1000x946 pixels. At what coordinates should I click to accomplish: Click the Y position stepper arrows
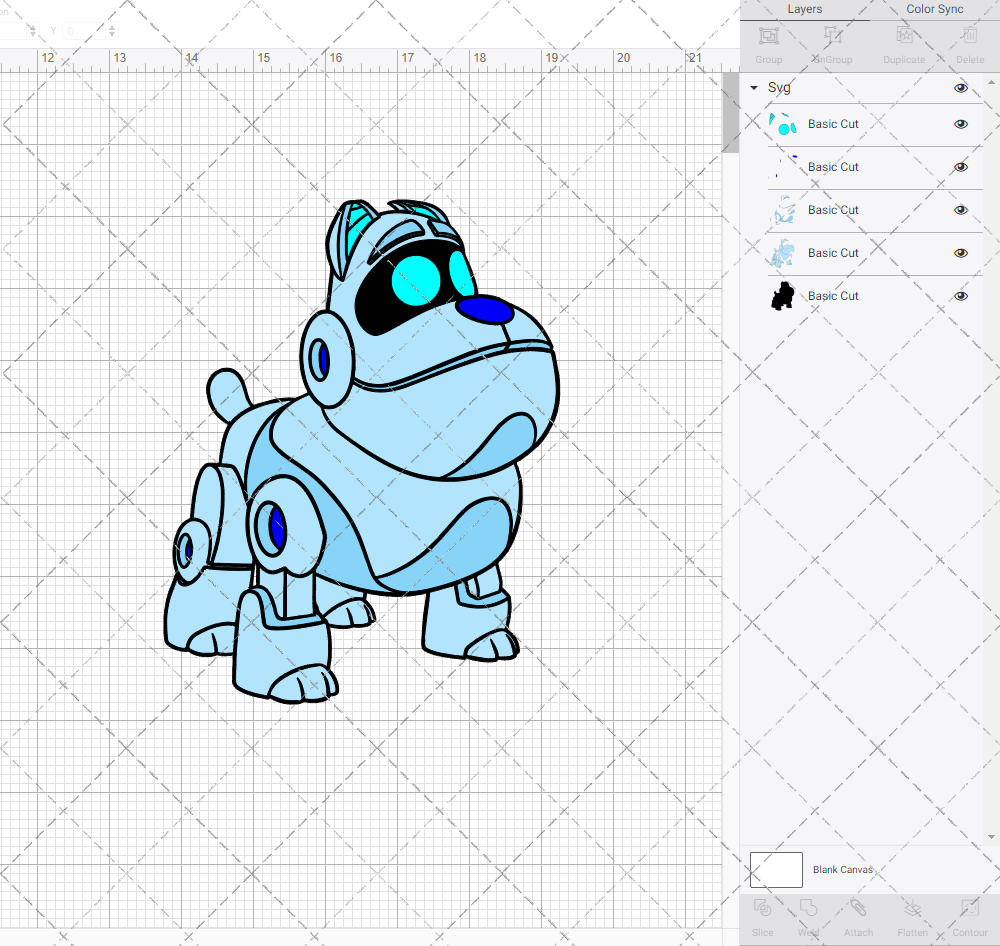point(112,31)
